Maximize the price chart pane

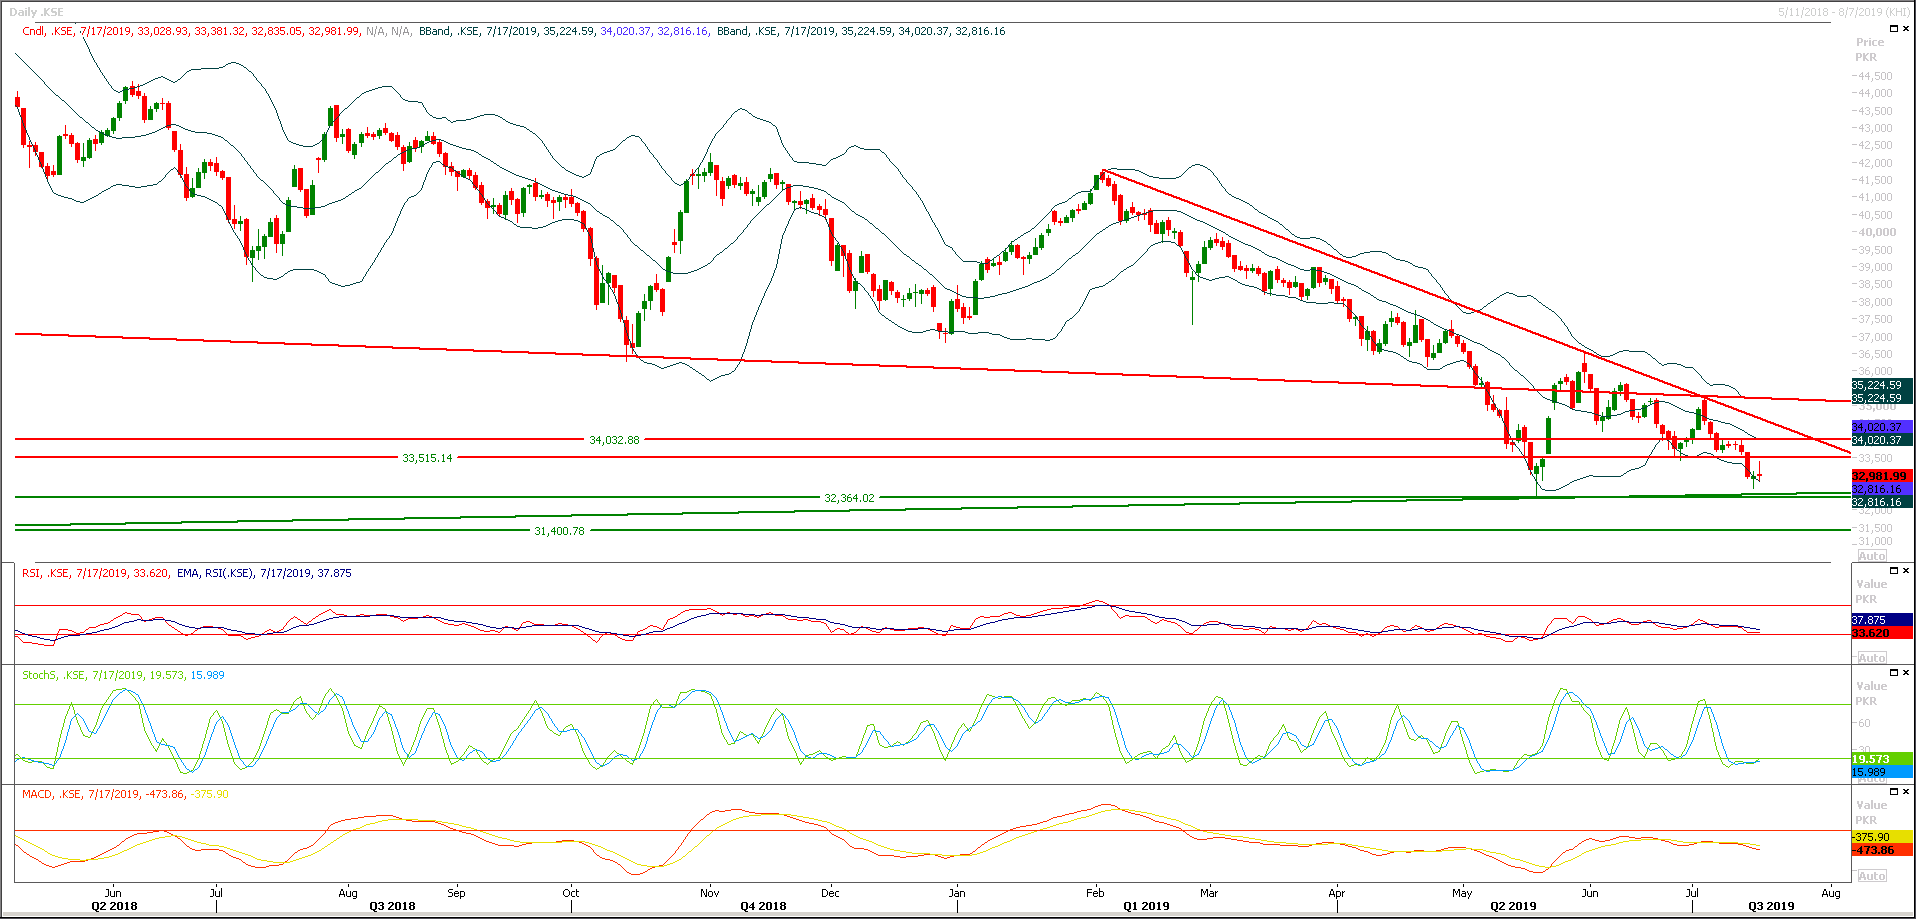(1894, 28)
